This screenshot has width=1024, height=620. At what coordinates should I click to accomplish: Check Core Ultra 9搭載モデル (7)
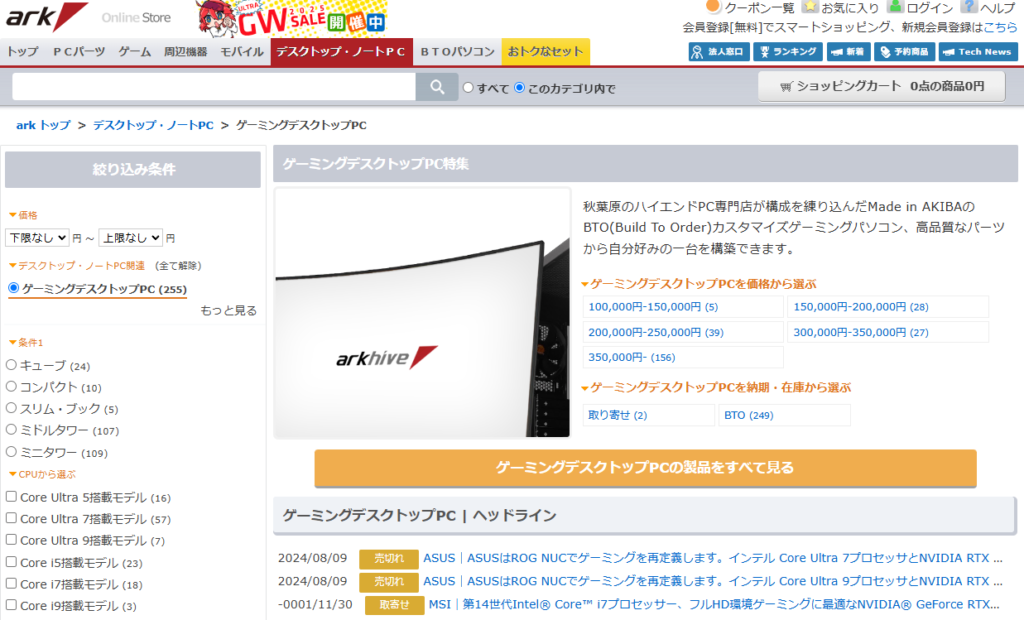(x=11, y=540)
